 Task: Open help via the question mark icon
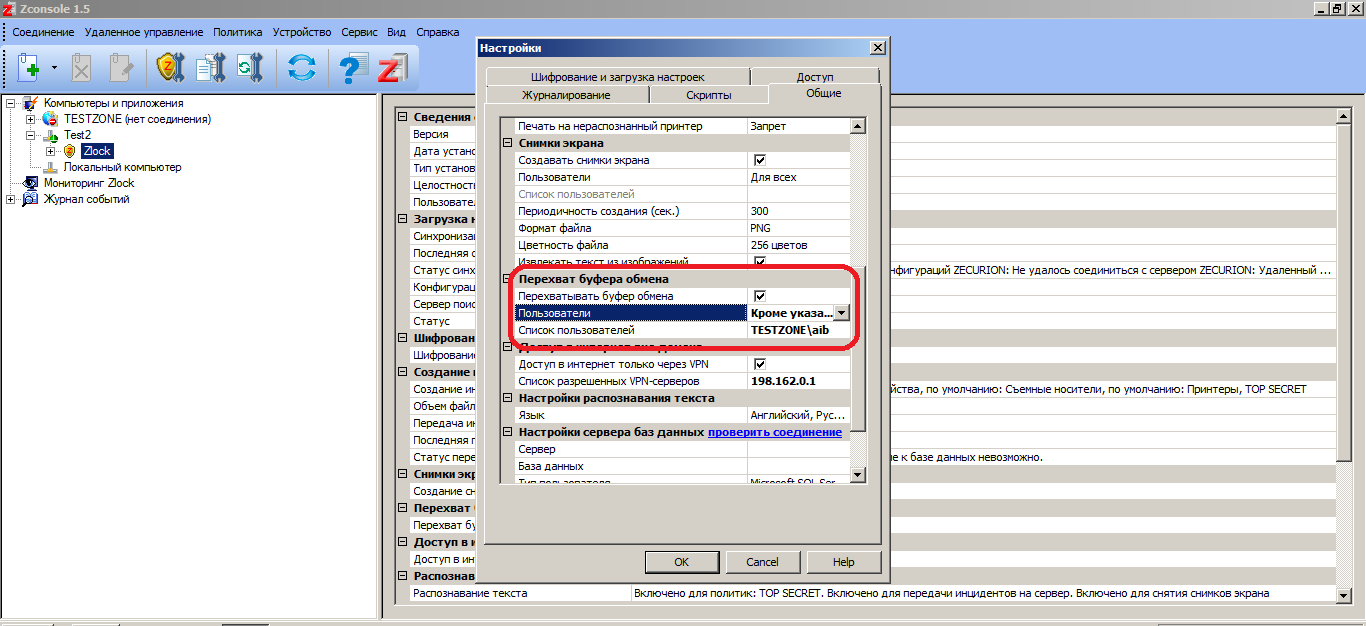(x=353, y=68)
